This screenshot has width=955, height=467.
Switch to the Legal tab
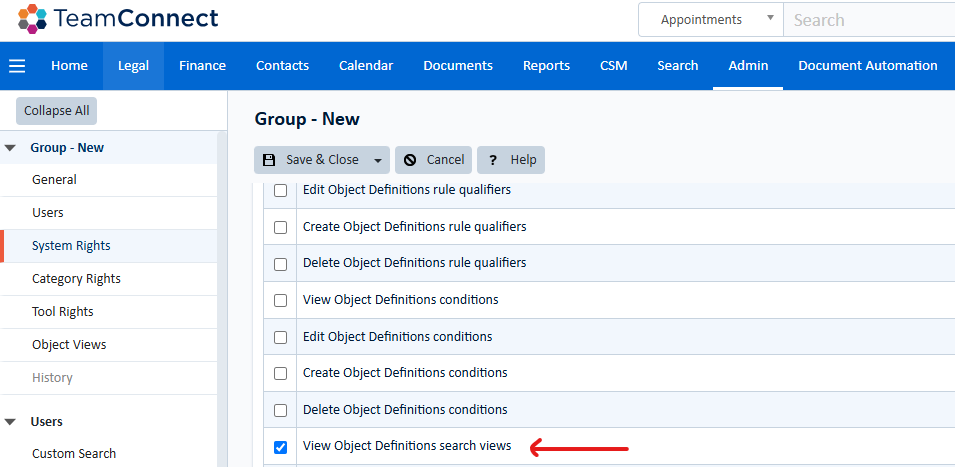coord(133,66)
